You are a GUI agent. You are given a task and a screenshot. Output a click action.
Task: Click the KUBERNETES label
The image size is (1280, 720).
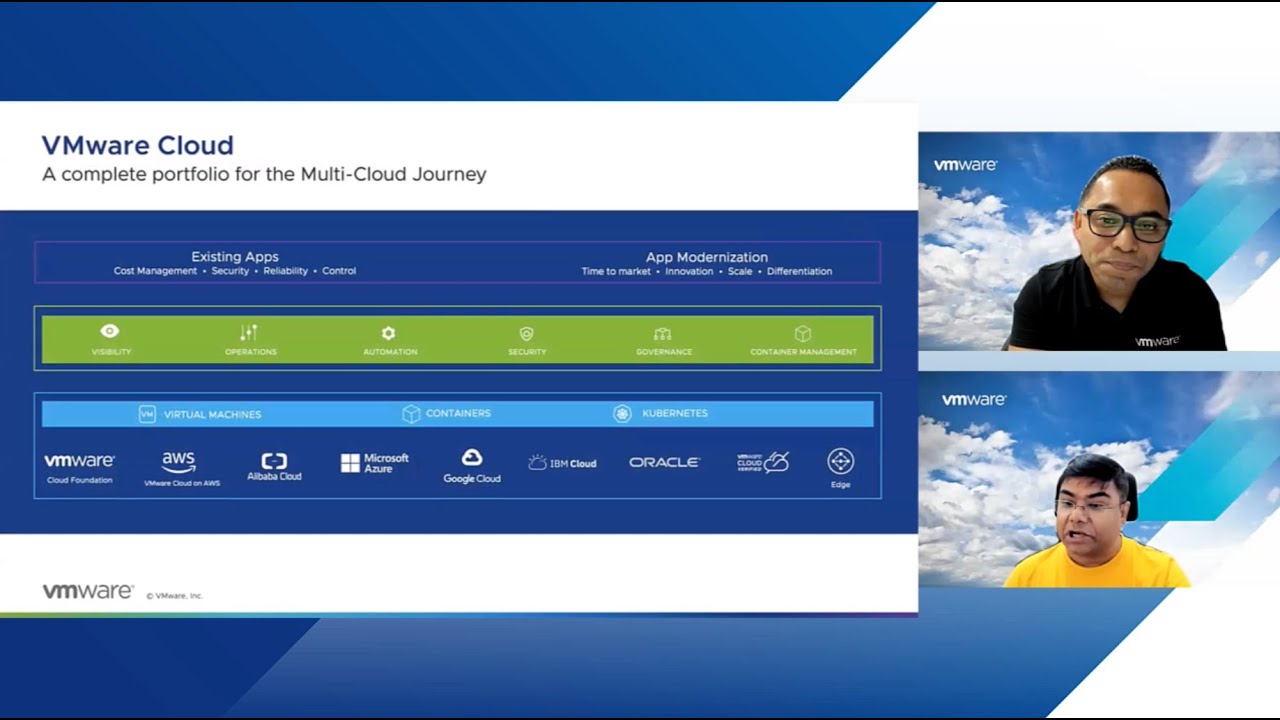pos(674,413)
